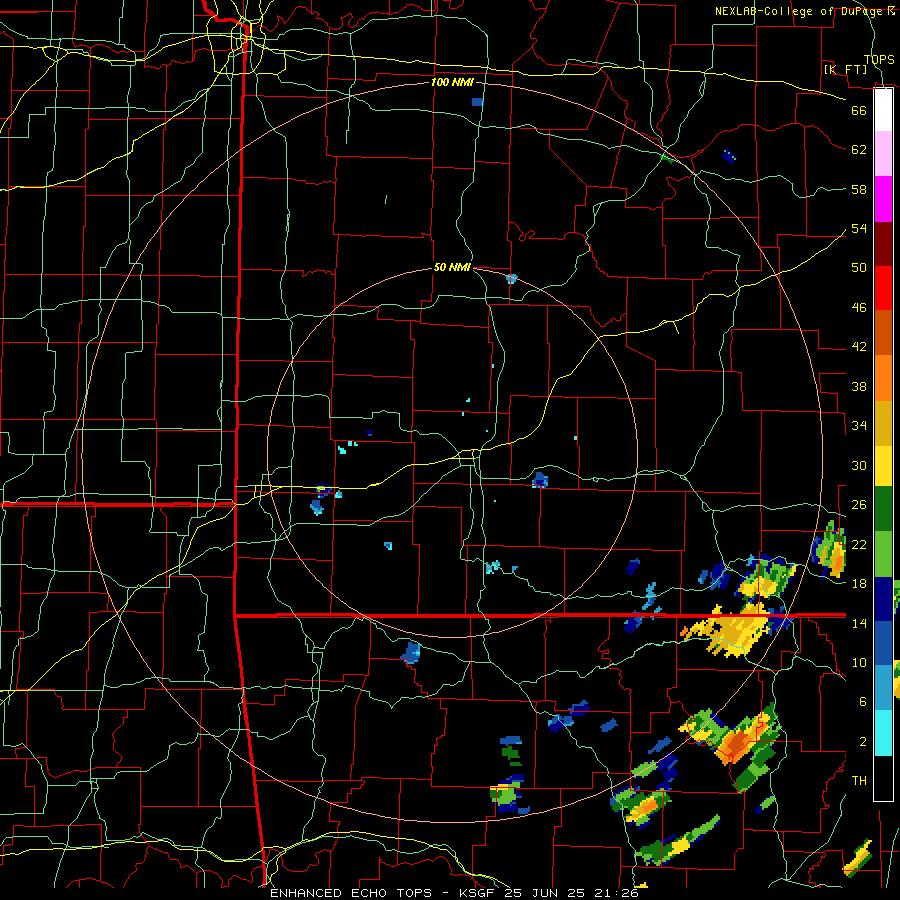Click the '30' scale label
900x900 pixels.
point(859,465)
